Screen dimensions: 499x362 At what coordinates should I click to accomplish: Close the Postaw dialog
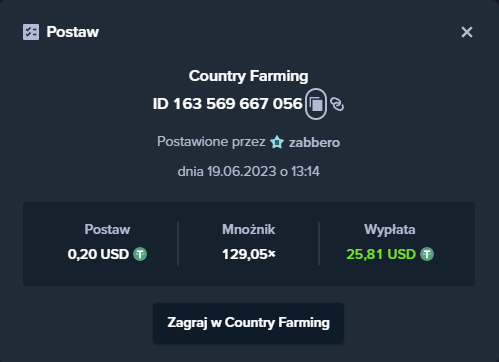pyautogui.click(x=467, y=32)
